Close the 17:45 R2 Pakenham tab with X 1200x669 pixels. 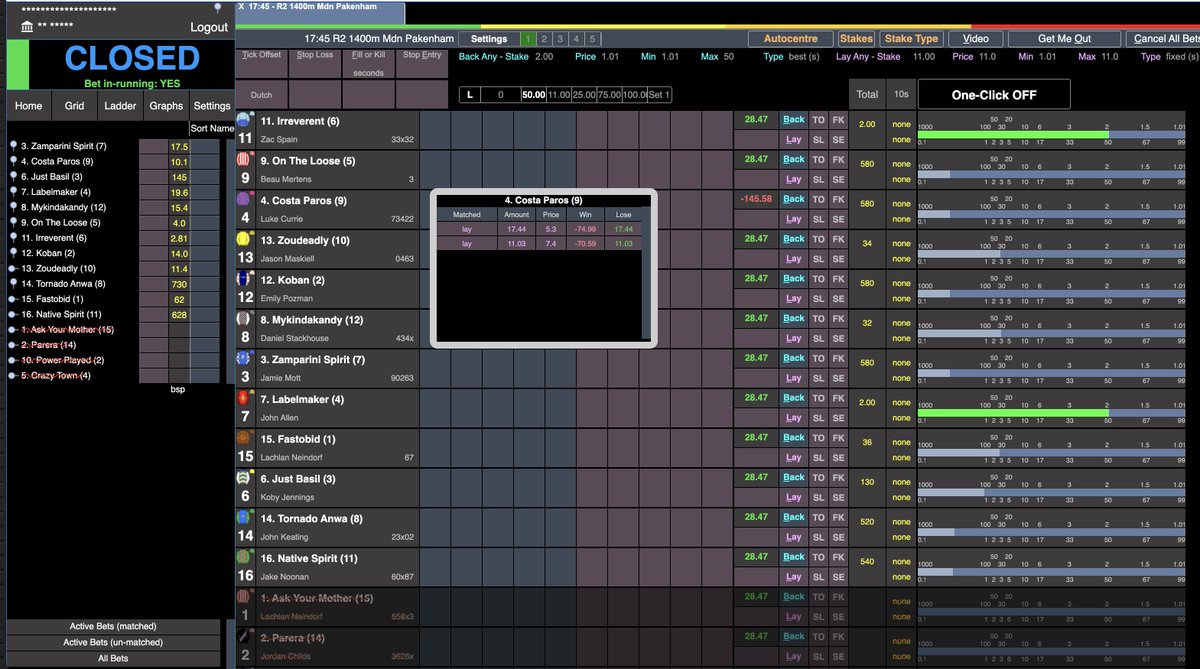[x=241, y=6]
